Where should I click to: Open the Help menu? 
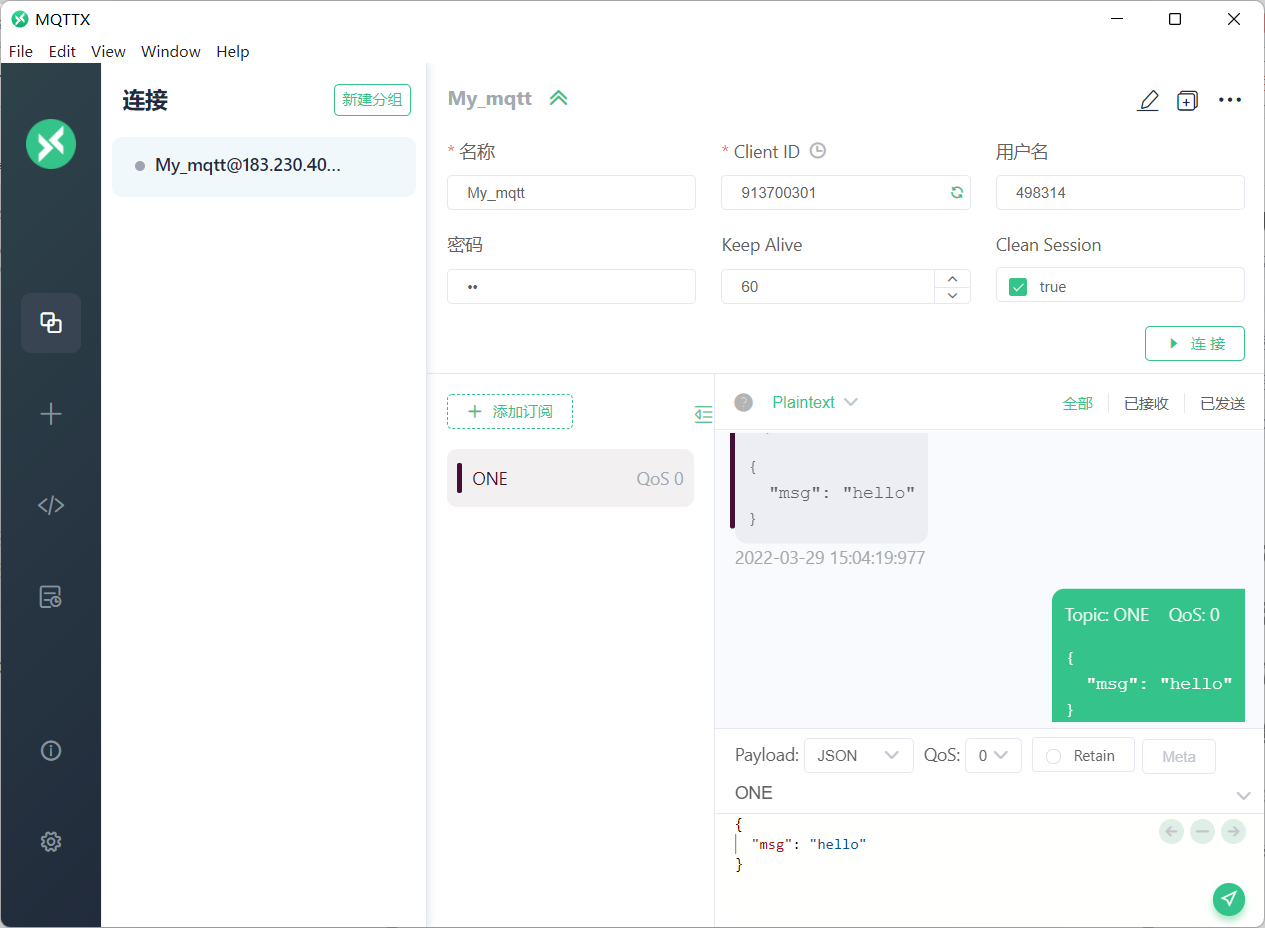pos(233,52)
